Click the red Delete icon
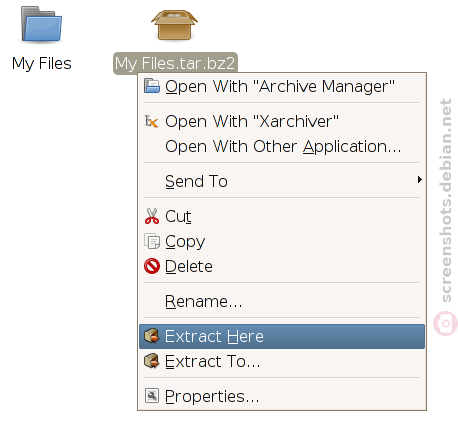458x423 pixels. click(x=152, y=266)
